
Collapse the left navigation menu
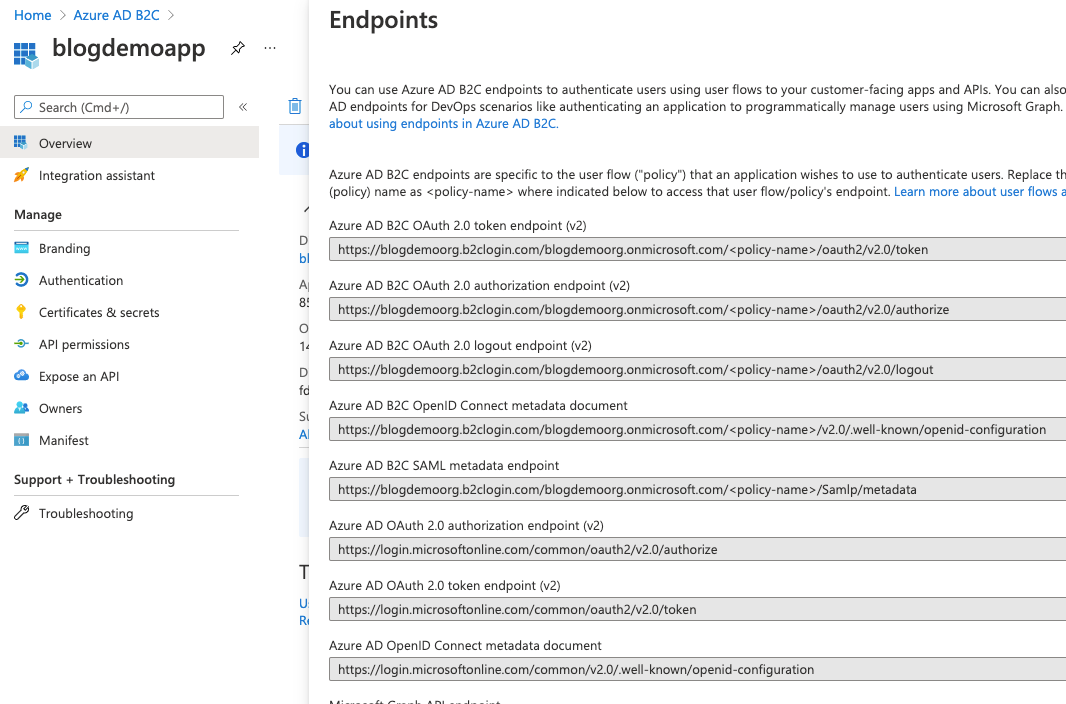[243, 107]
